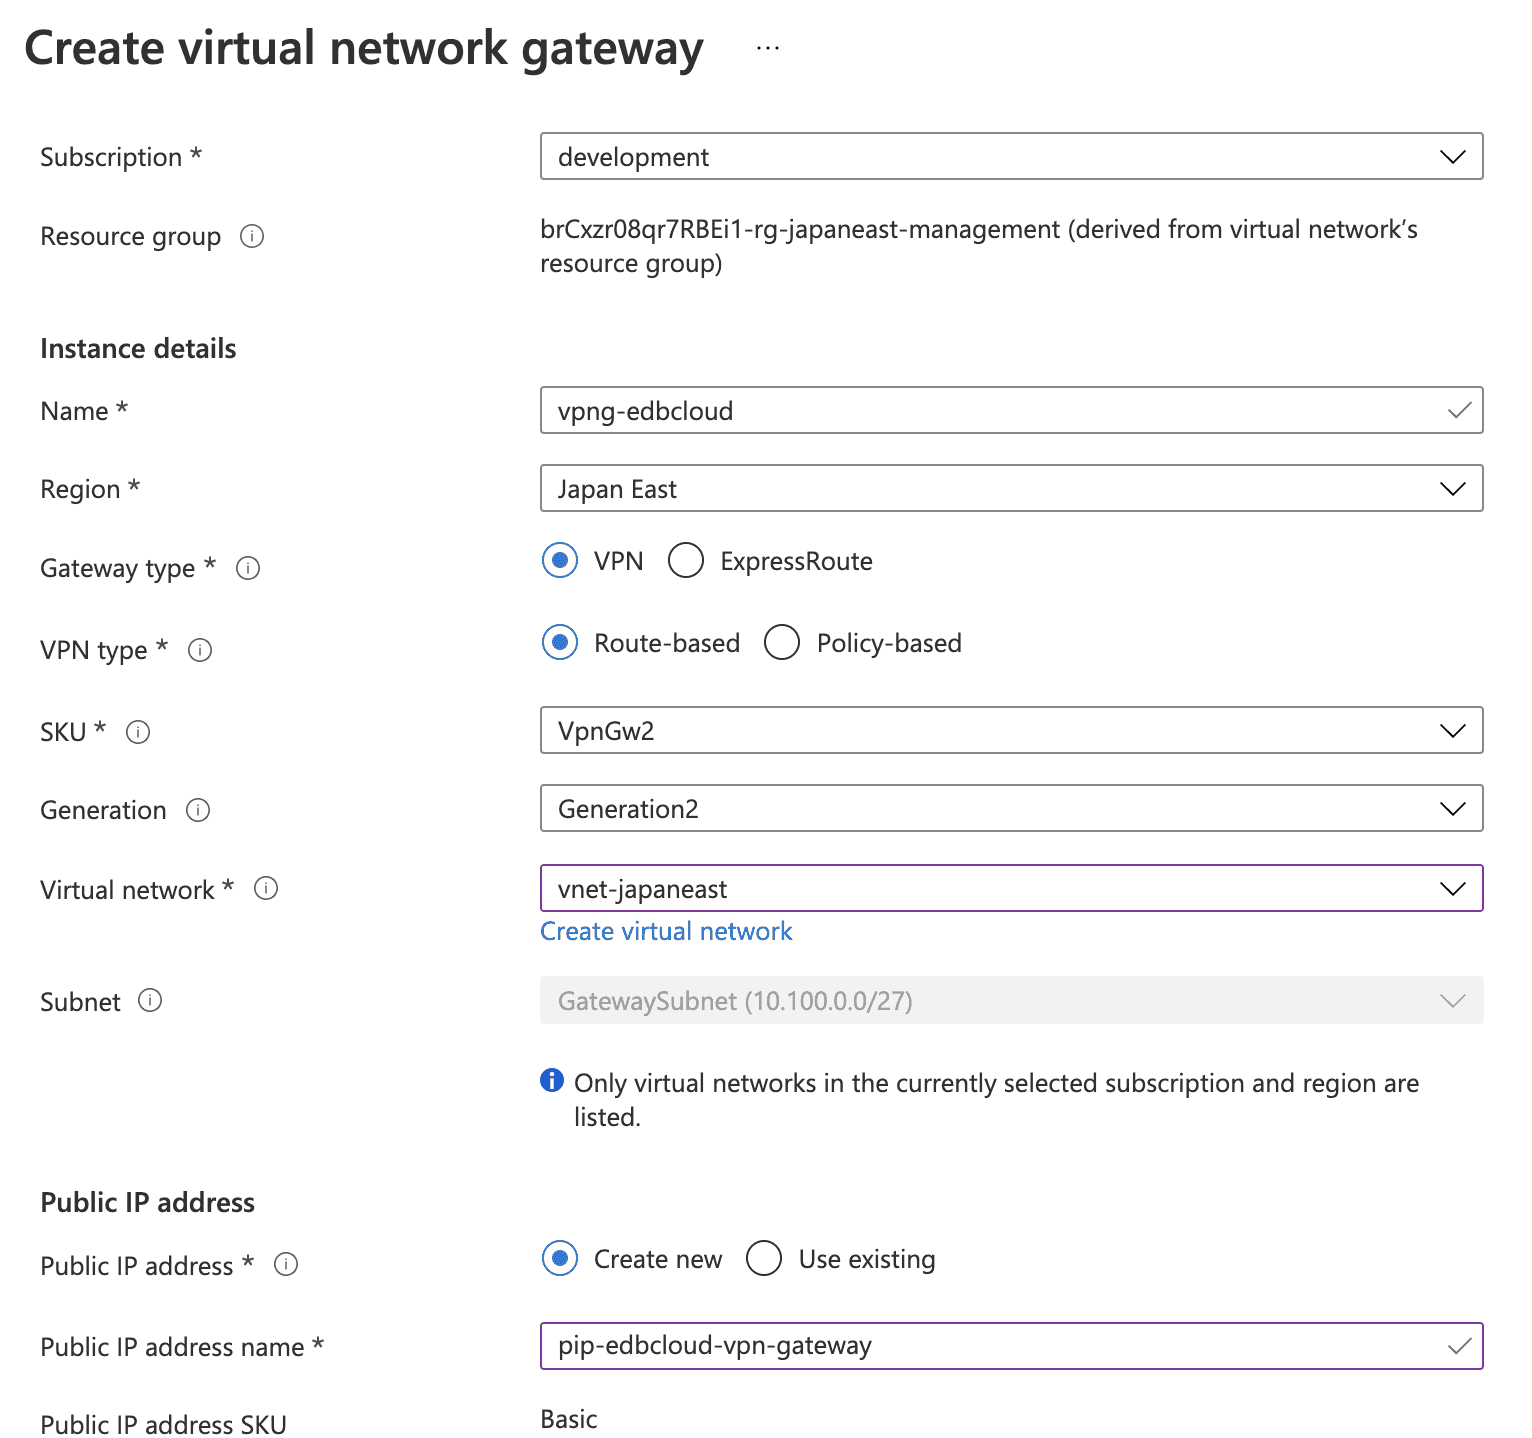
Task: Choose Use existing public IP address
Action: [764, 1259]
